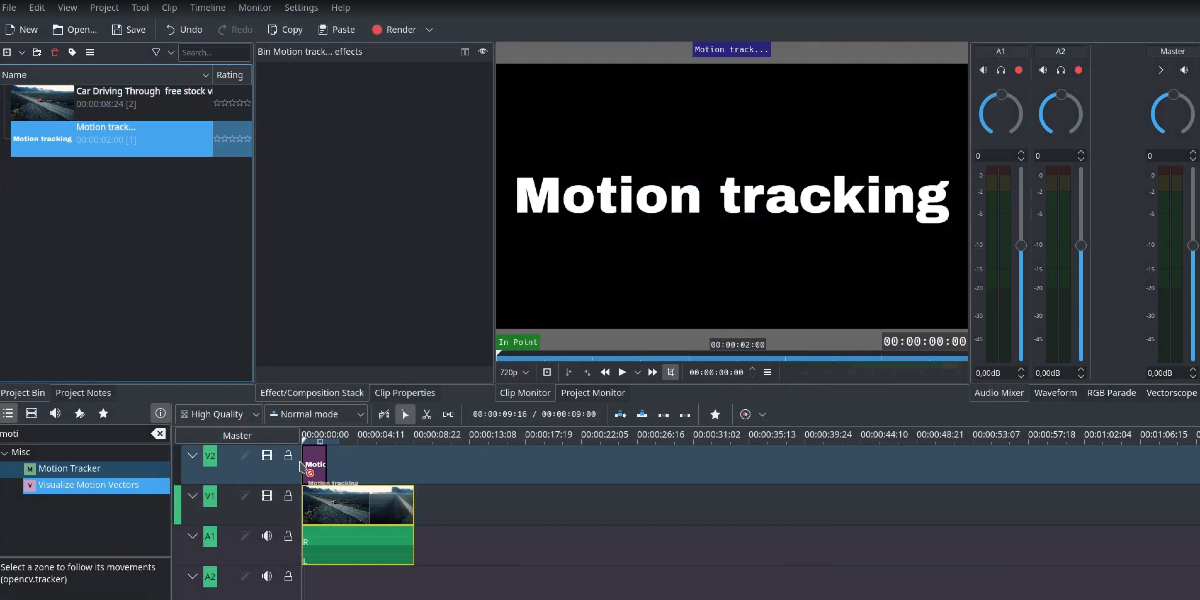Clear the effects search text field

point(158,434)
